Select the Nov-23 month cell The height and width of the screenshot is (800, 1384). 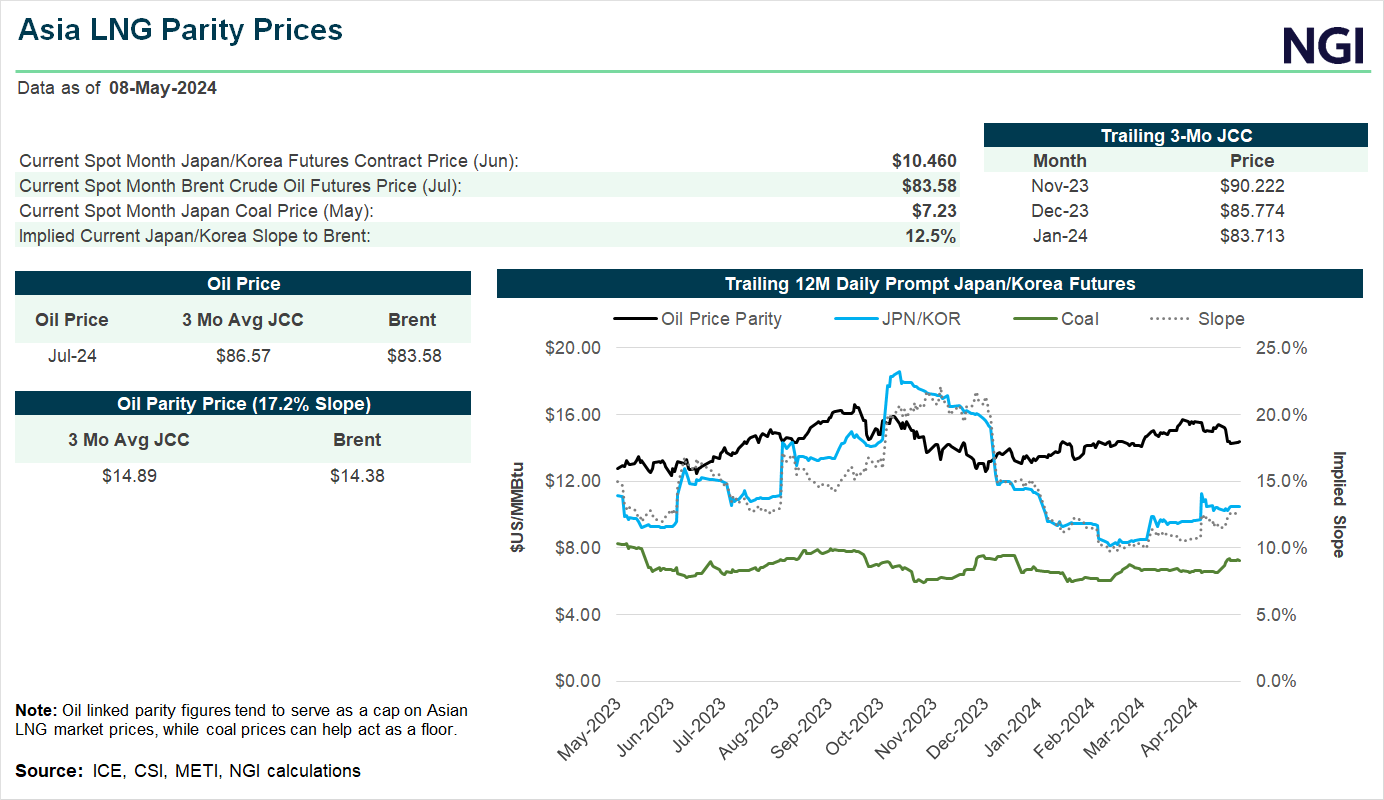point(1060,185)
